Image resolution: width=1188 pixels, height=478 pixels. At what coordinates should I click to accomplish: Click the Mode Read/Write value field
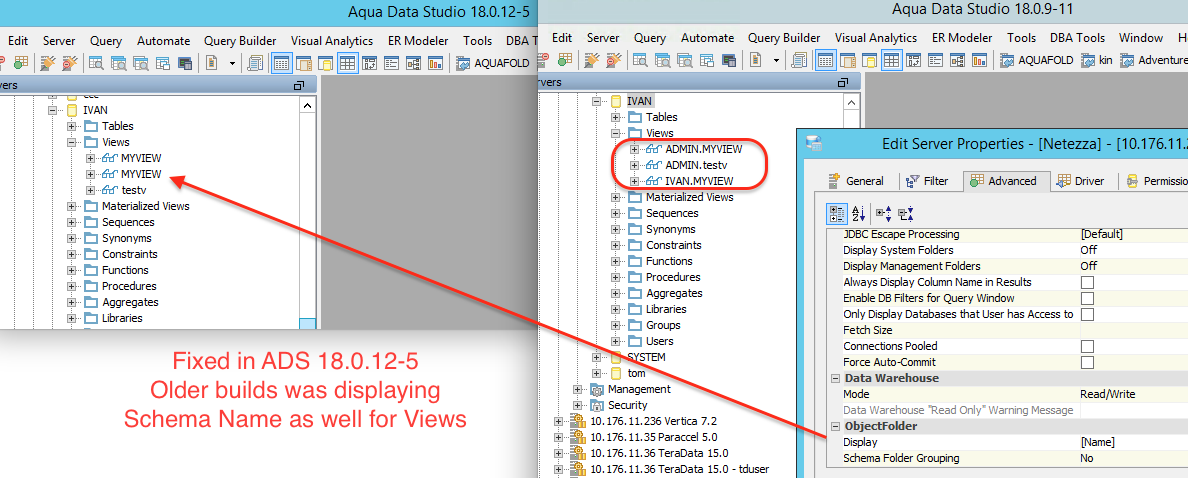pos(1133,394)
